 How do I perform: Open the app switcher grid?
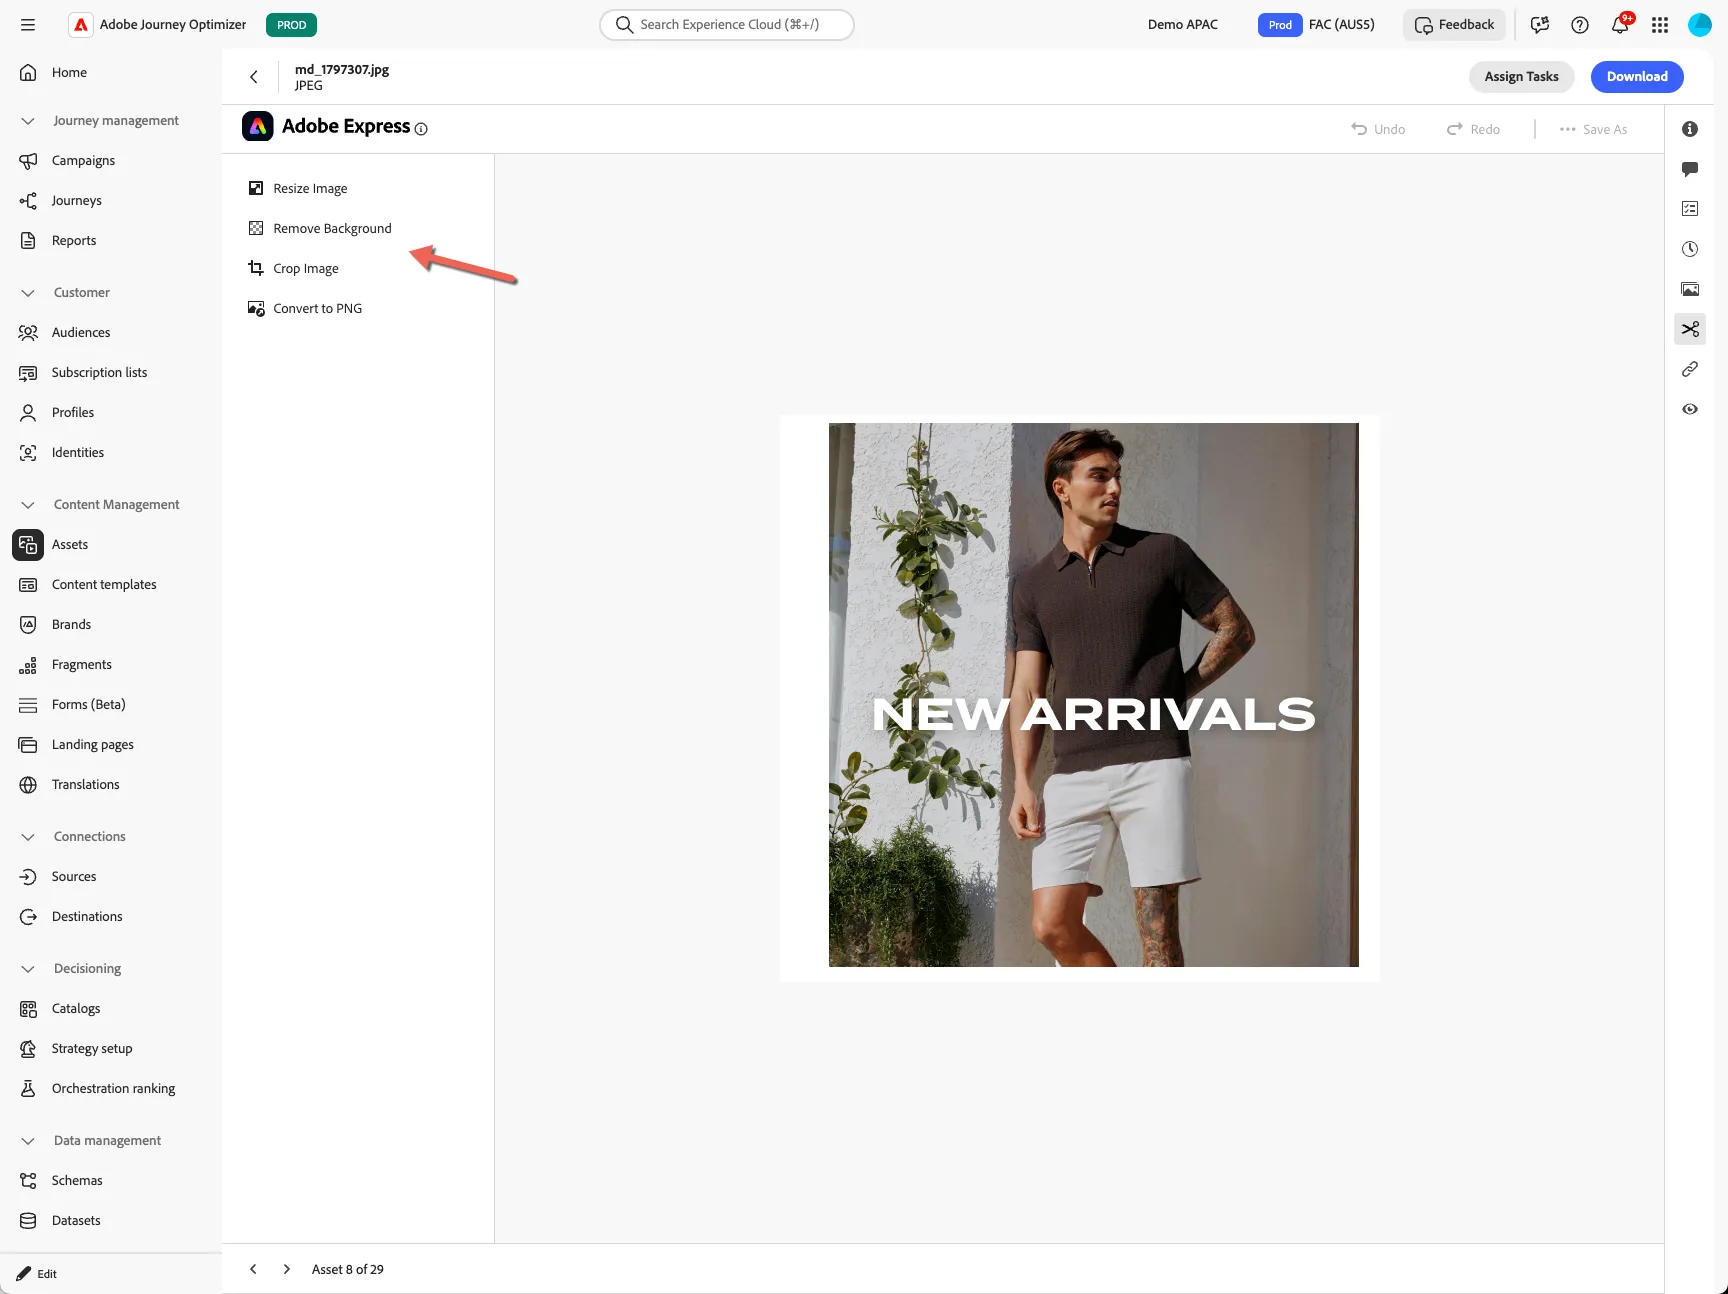point(1660,25)
